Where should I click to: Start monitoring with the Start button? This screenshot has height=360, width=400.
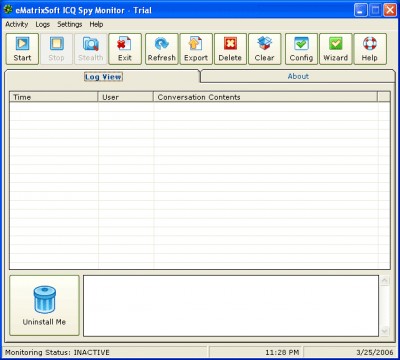[22, 49]
